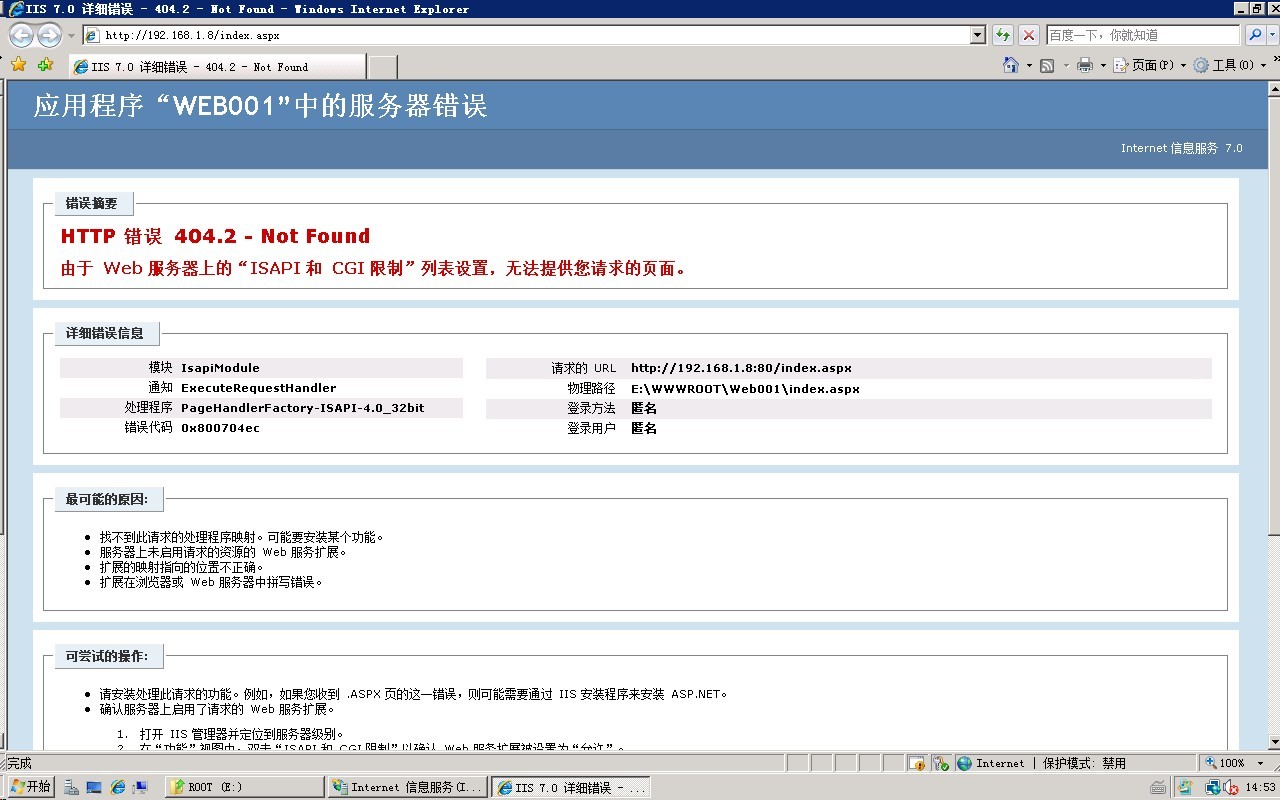
Task: Open Favorites Center star icon
Action: 18,65
